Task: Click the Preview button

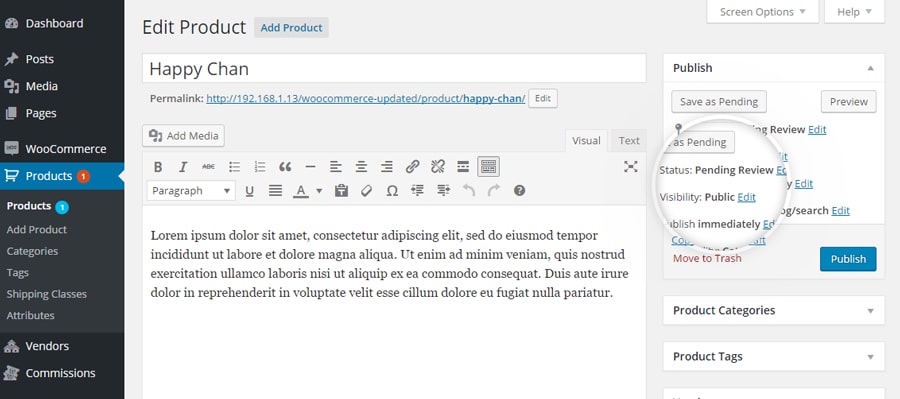Action: tap(848, 102)
